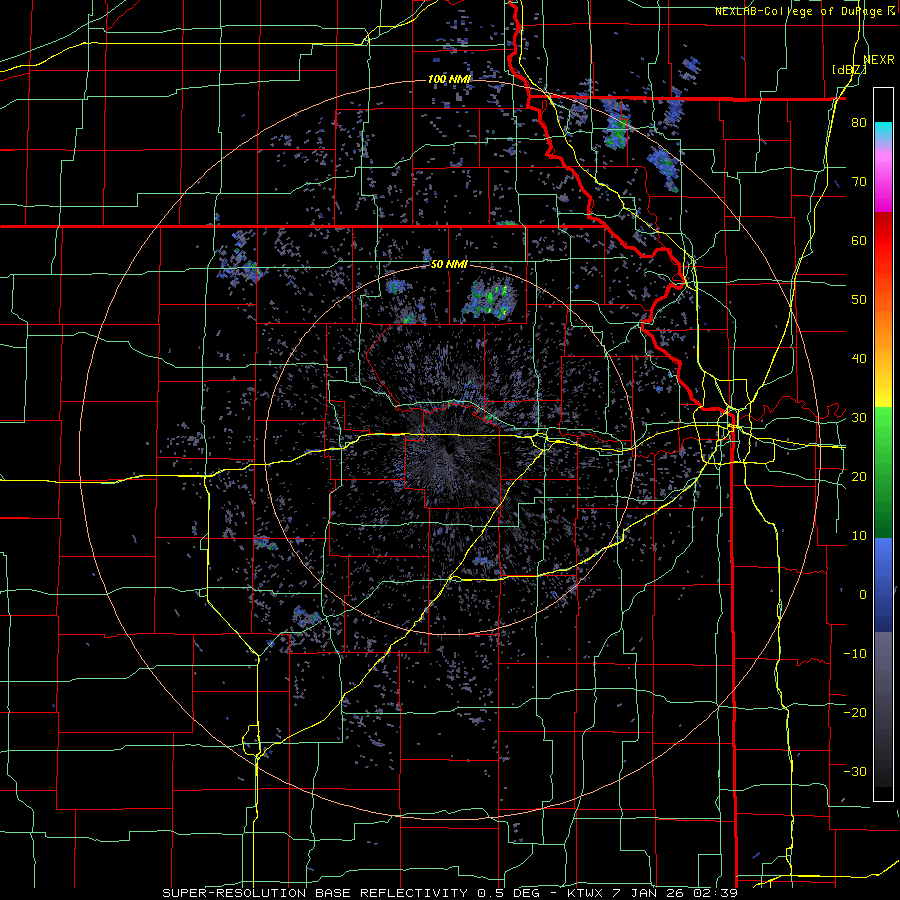Click the 0 value on the dBZ scale
Image resolution: width=900 pixels, height=900 pixels.
pos(863,595)
